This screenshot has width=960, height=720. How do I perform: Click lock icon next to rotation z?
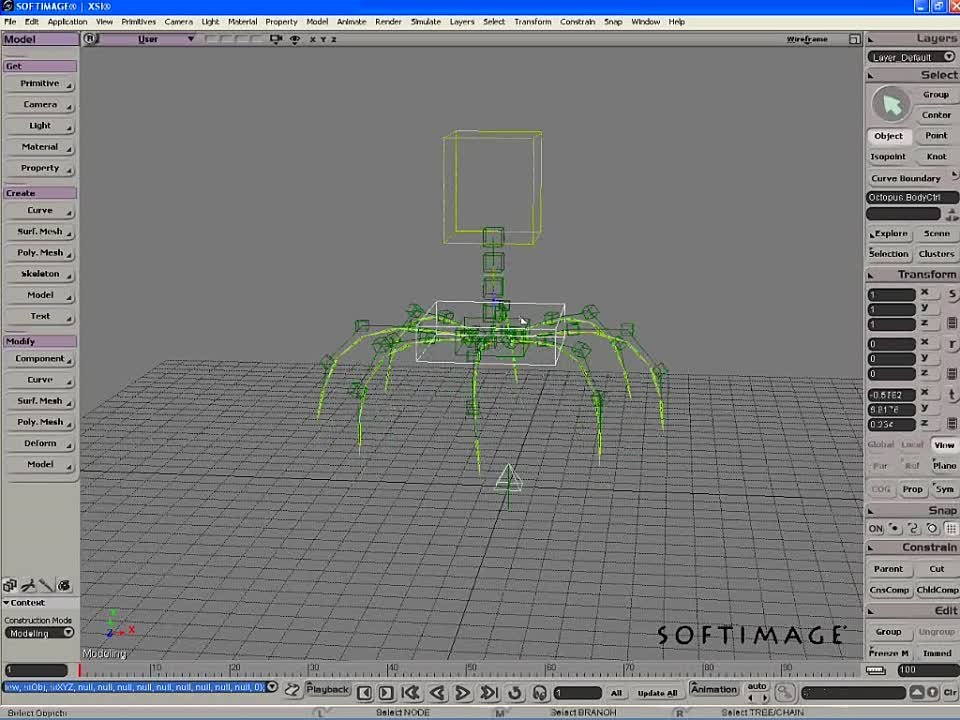point(952,373)
